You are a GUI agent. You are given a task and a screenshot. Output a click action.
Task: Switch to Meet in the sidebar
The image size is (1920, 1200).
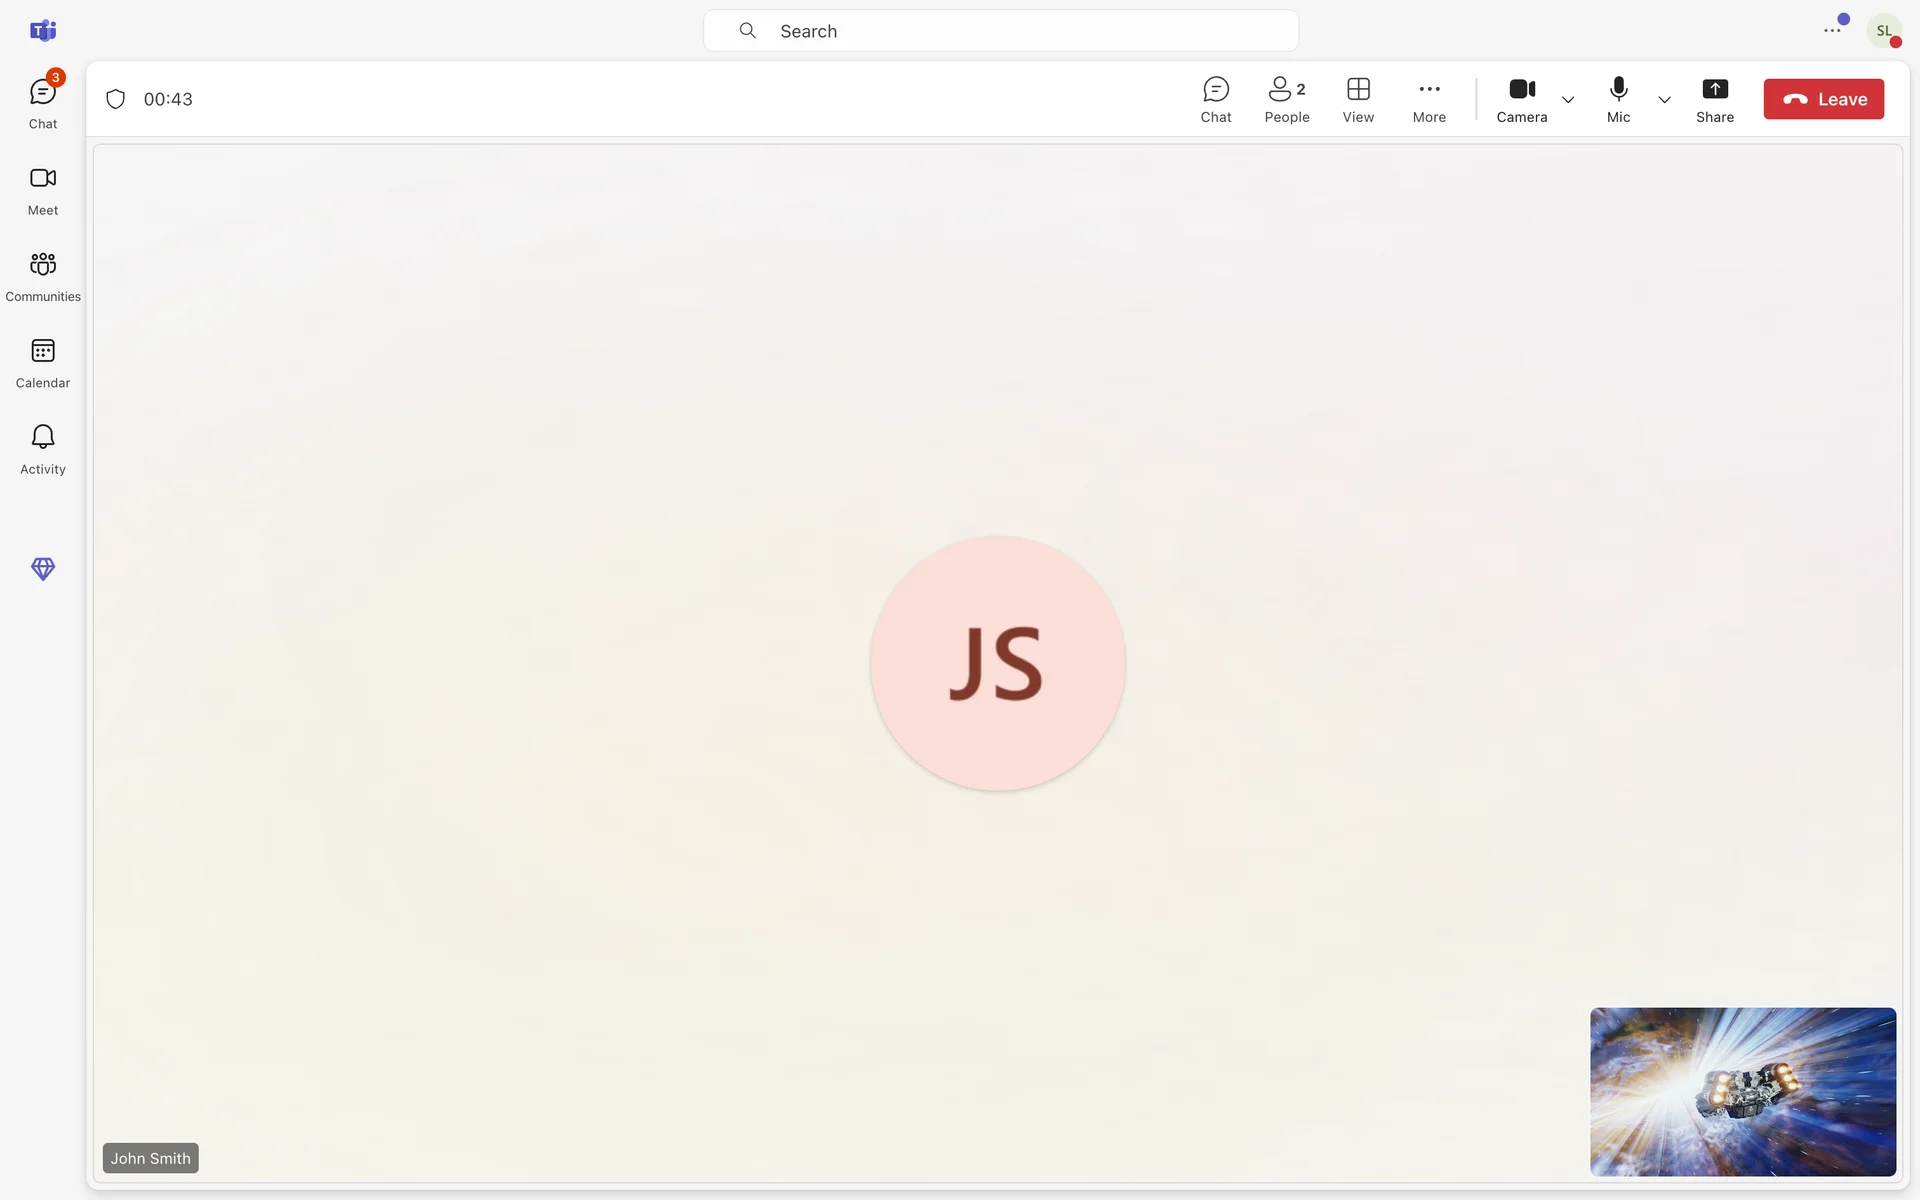tap(43, 190)
